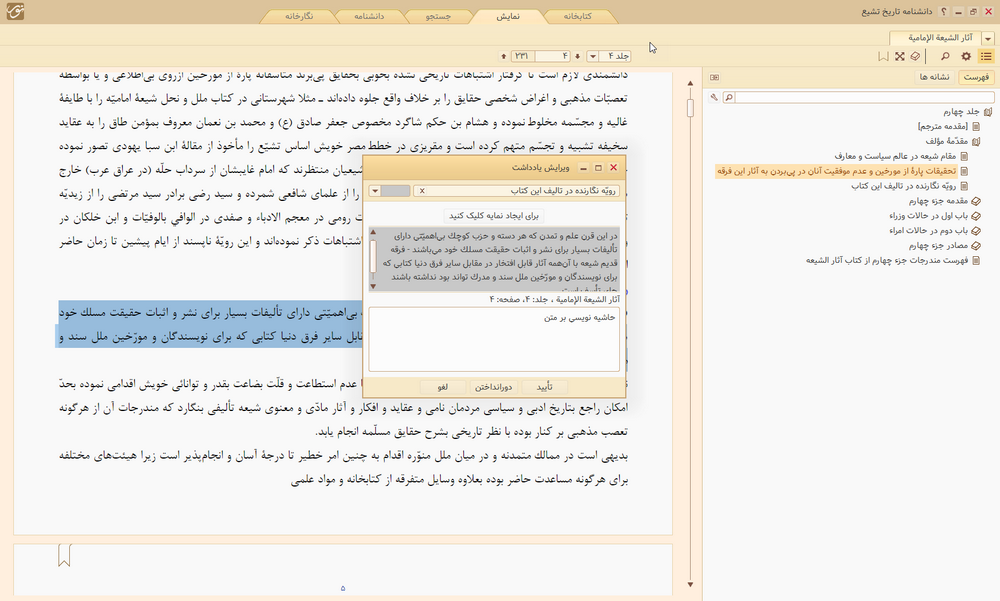Viewport: 1000px width, 601px height.
Task: Click the app logo in the top-left corner
Action: 15,11
